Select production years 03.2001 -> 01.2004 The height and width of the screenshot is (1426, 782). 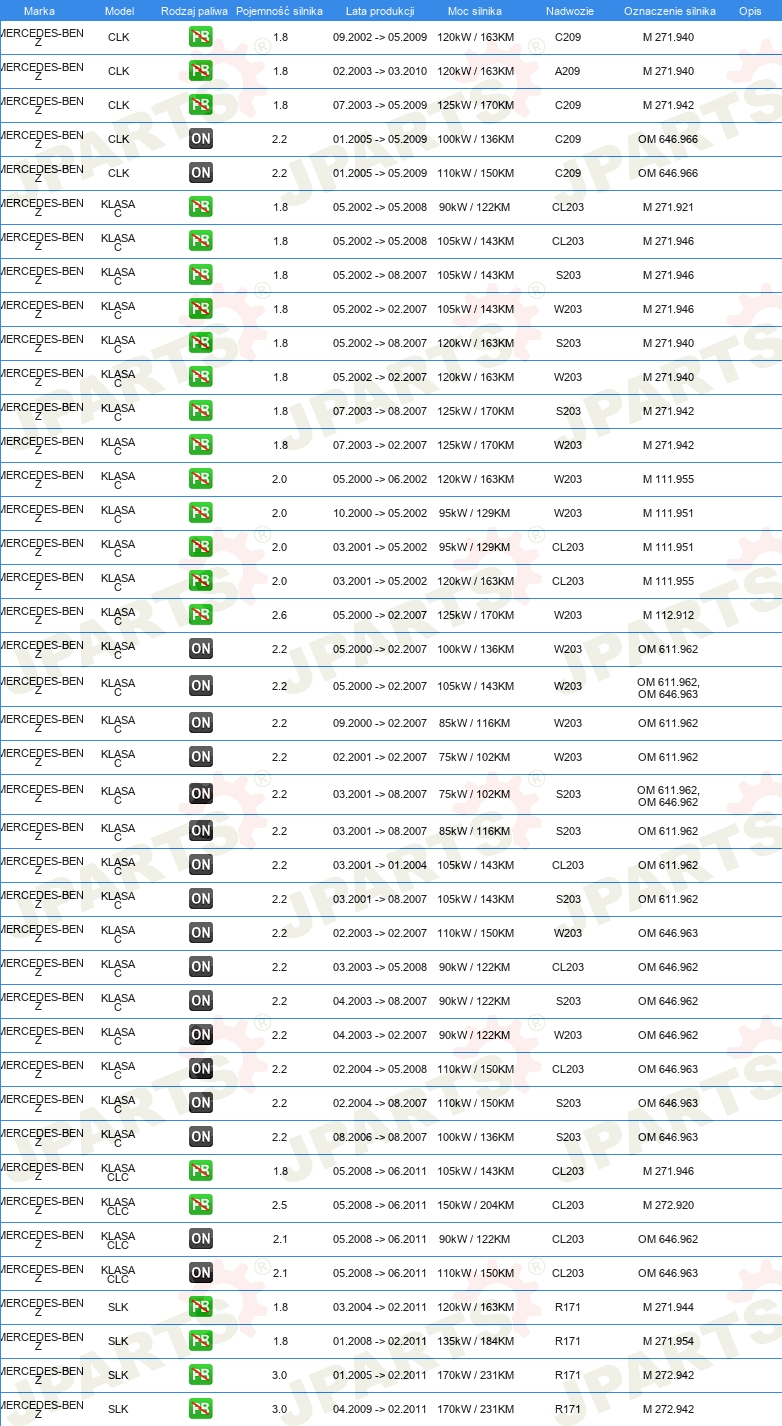[380, 865]
